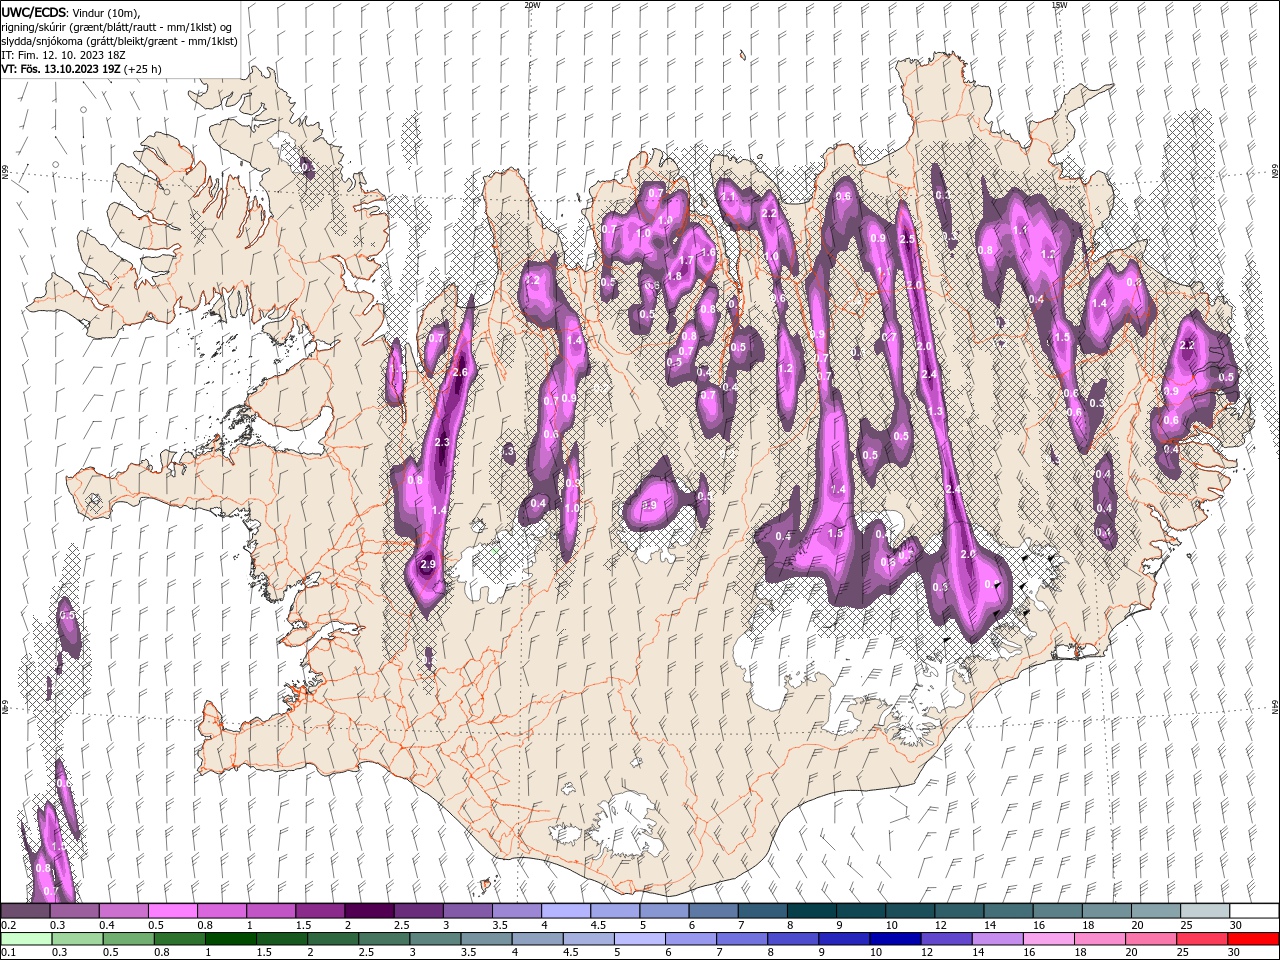
Task: Click the '(+25 h)' forecast offset text
Action: tap(143, 69)
